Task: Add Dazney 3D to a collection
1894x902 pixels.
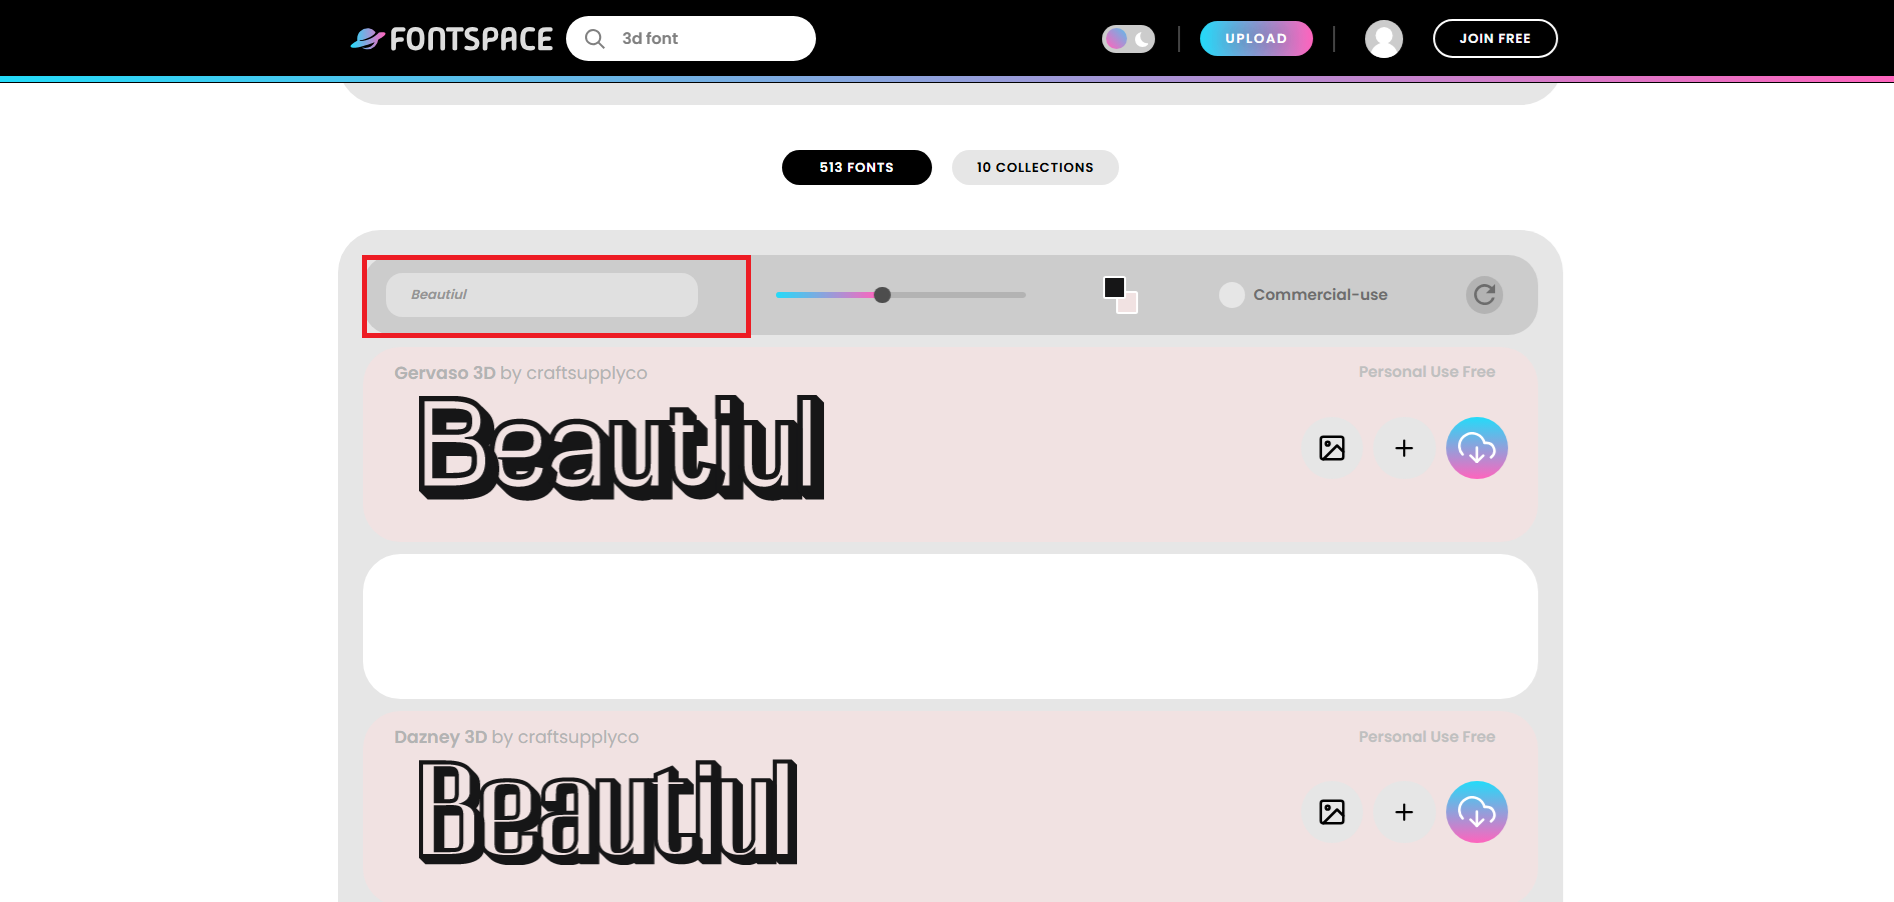Action: 1404,812
